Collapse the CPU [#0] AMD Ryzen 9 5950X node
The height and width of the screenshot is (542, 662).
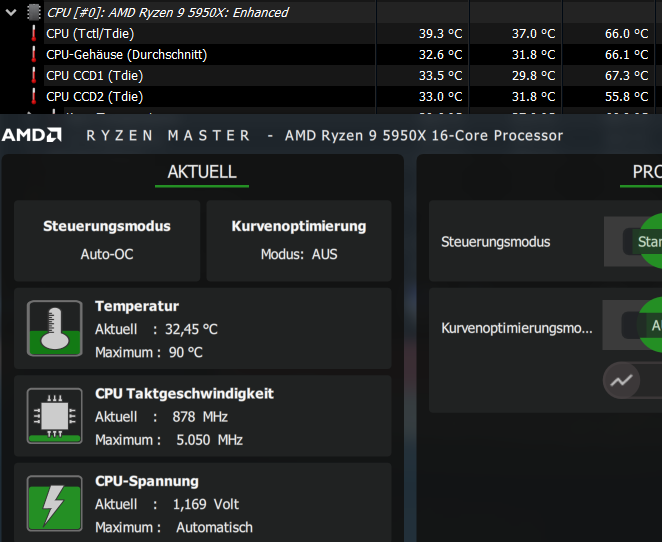pos(11,12)
